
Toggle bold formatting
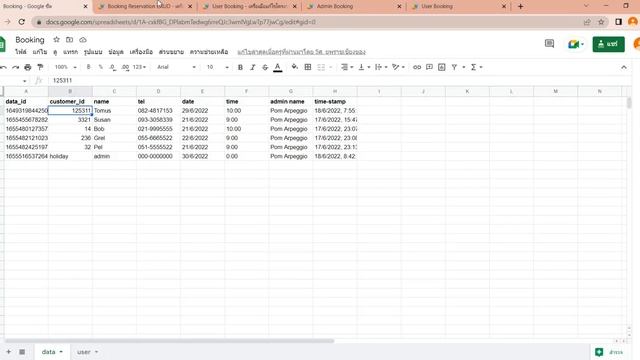click(240, 67)
